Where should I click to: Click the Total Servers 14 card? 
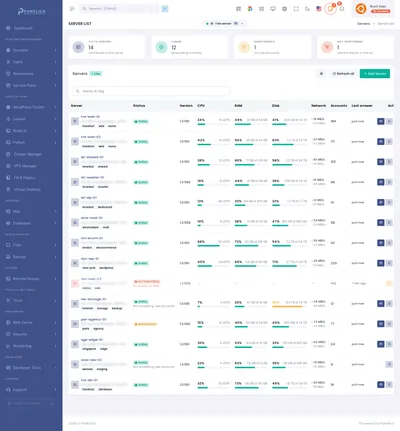(x=107, y=47)
